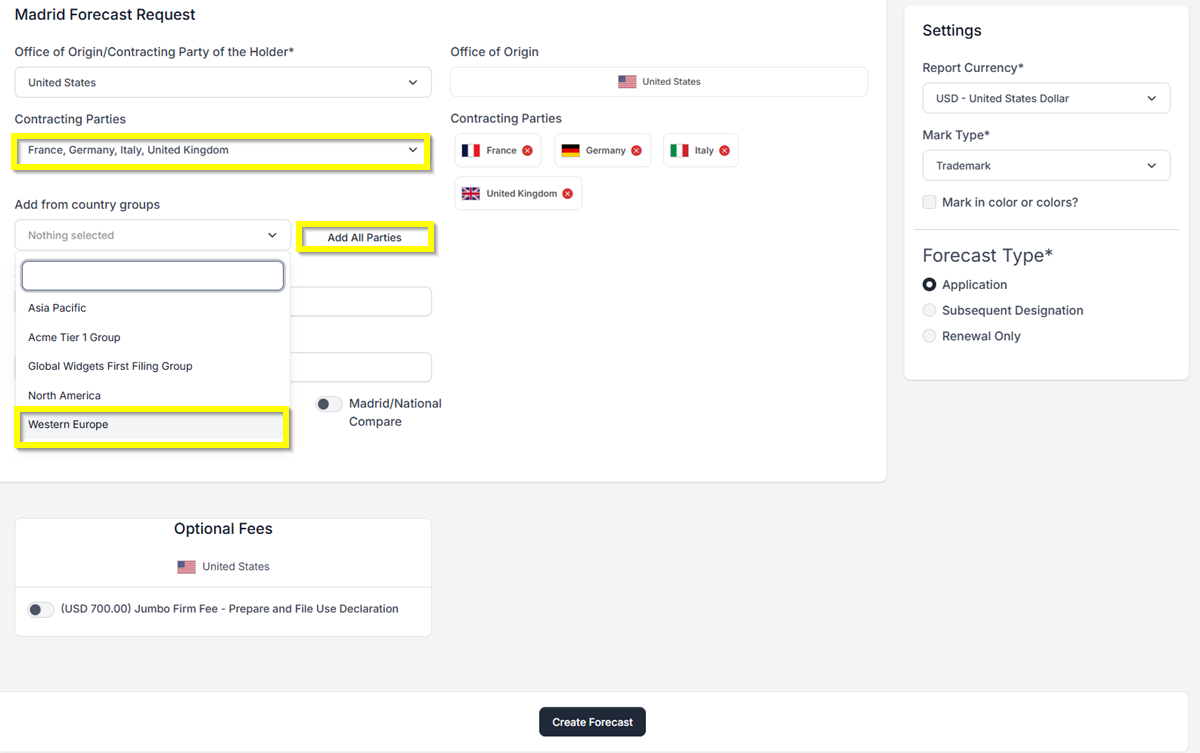Image resolution: width=1200 pixels, height=753 pixels.
Task: Click the Create Forecast button
Action: point(592,722)
